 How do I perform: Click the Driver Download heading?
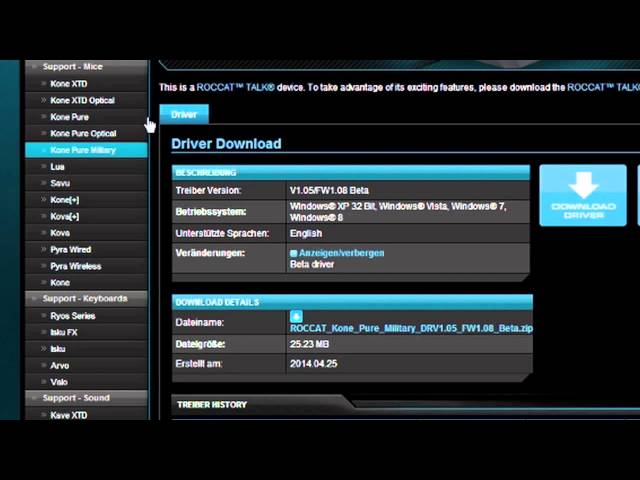(x=226, y=144)
